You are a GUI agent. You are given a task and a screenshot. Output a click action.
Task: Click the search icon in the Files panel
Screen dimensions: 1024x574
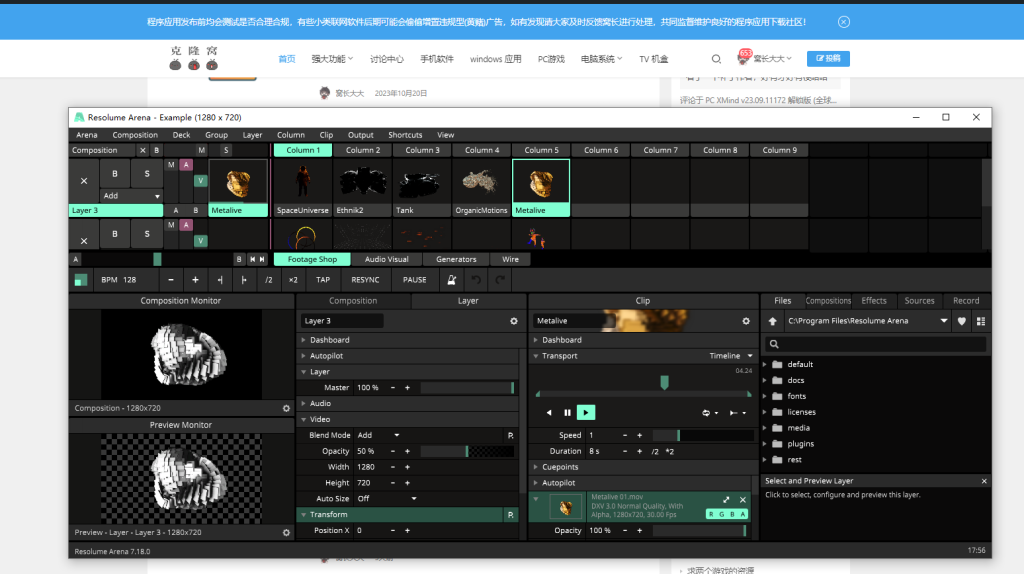click(x=774, y=344)
